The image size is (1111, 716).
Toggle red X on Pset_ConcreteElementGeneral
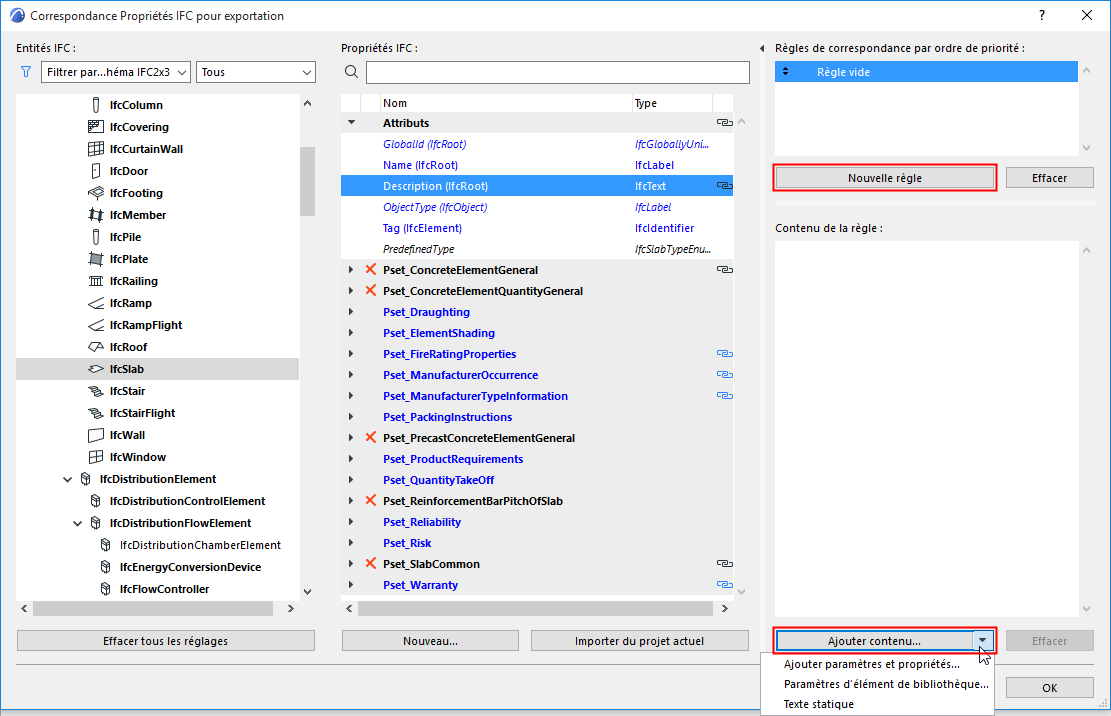(x=371, y=270)
